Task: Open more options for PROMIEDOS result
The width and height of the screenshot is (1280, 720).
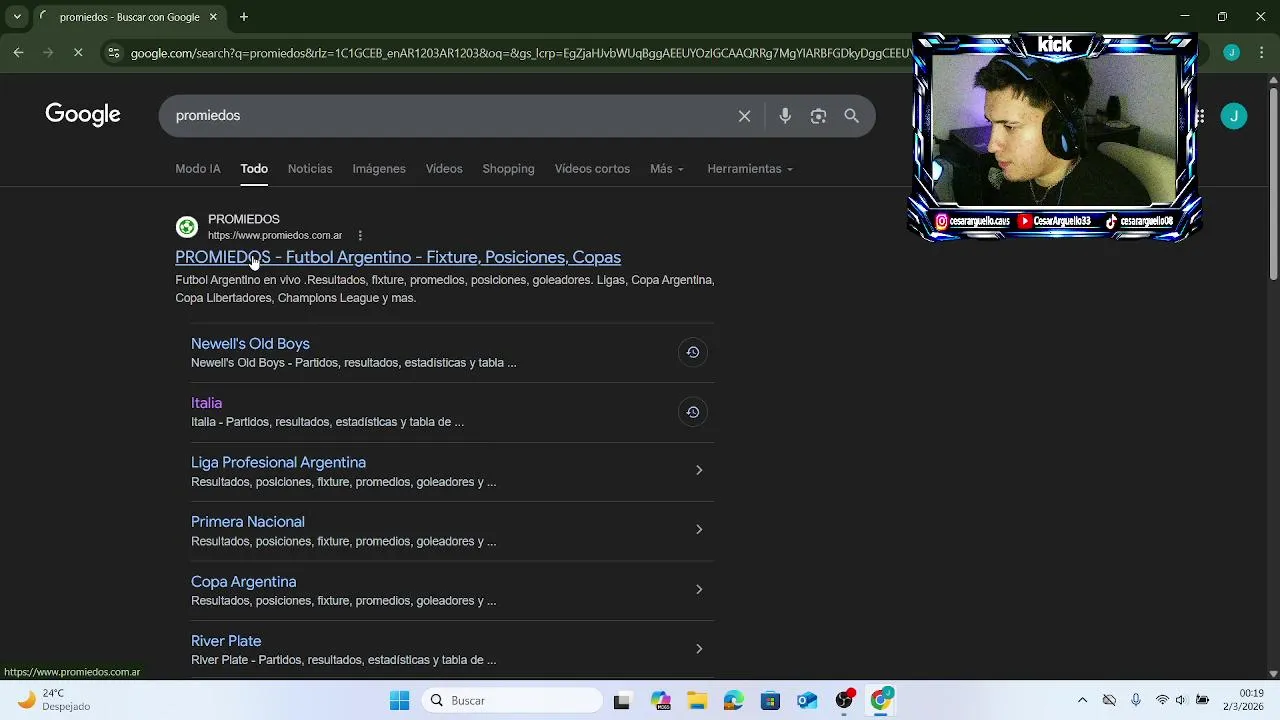Action: coord(360,236)
